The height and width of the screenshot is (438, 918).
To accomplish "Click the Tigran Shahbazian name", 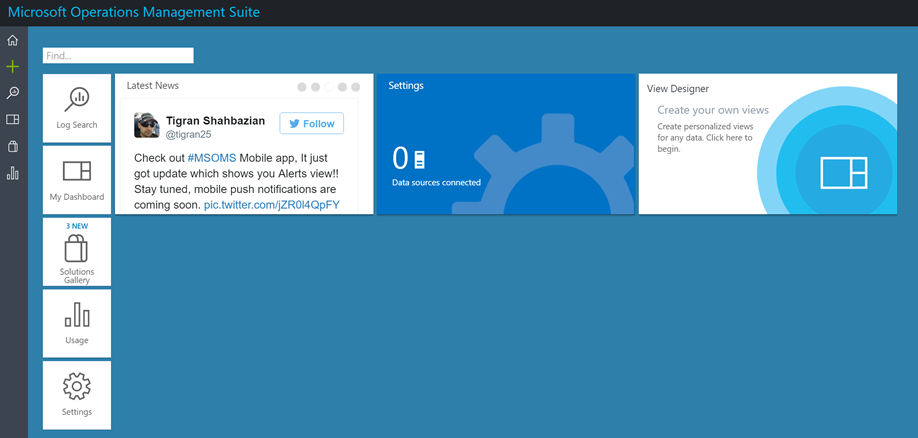I will (215, 121).
